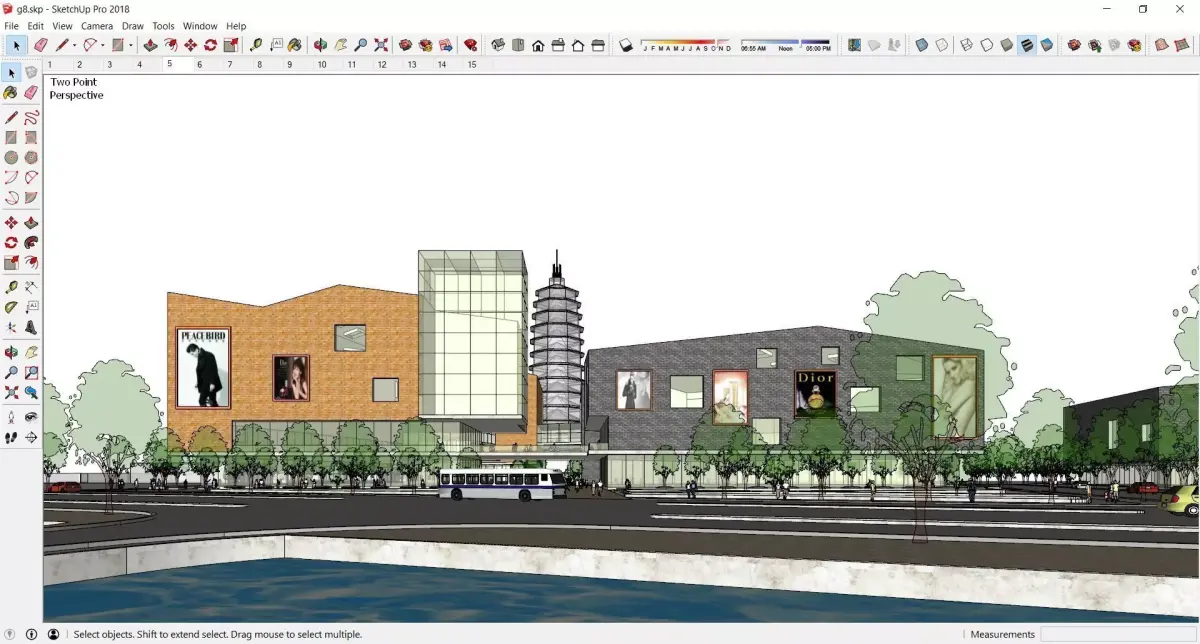Switch to Back standard view
1200x644 pixels.
pyautogui.click(x=578, y=45)
